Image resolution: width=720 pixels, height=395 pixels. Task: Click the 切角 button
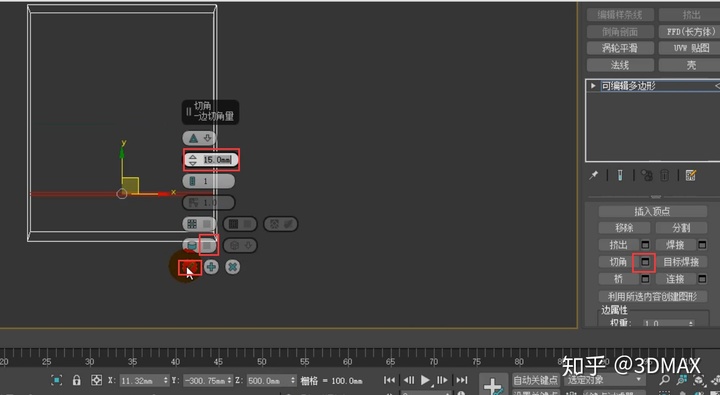pyautogui.click(x=619, y=262)
